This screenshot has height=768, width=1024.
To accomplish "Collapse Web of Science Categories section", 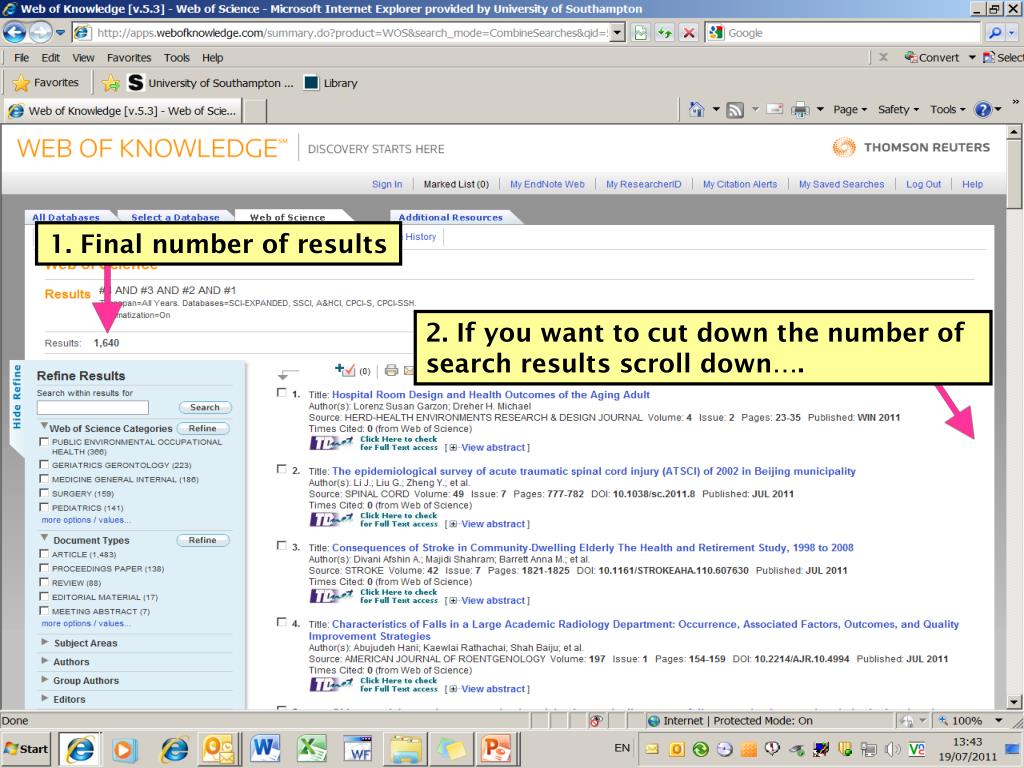I will pos(44,426).
